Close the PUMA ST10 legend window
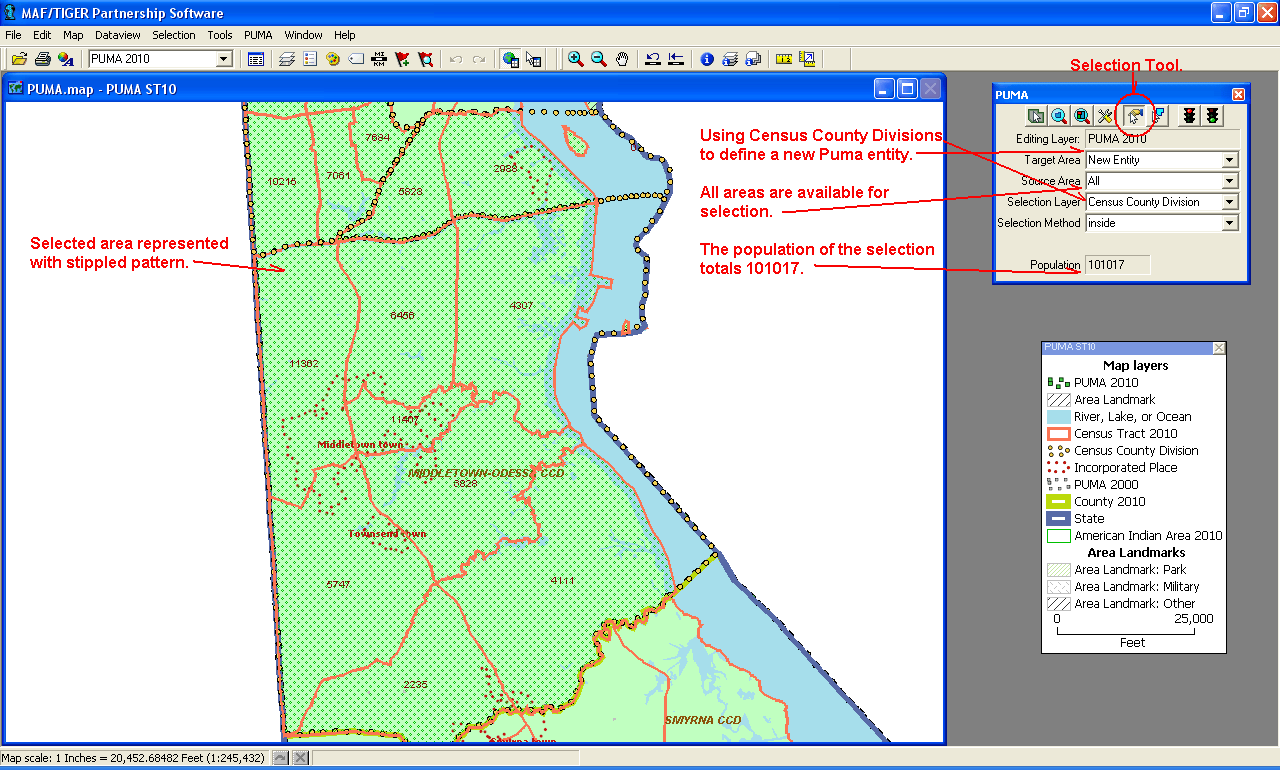The image size is (1280, 770). (x=1218, y=348)
